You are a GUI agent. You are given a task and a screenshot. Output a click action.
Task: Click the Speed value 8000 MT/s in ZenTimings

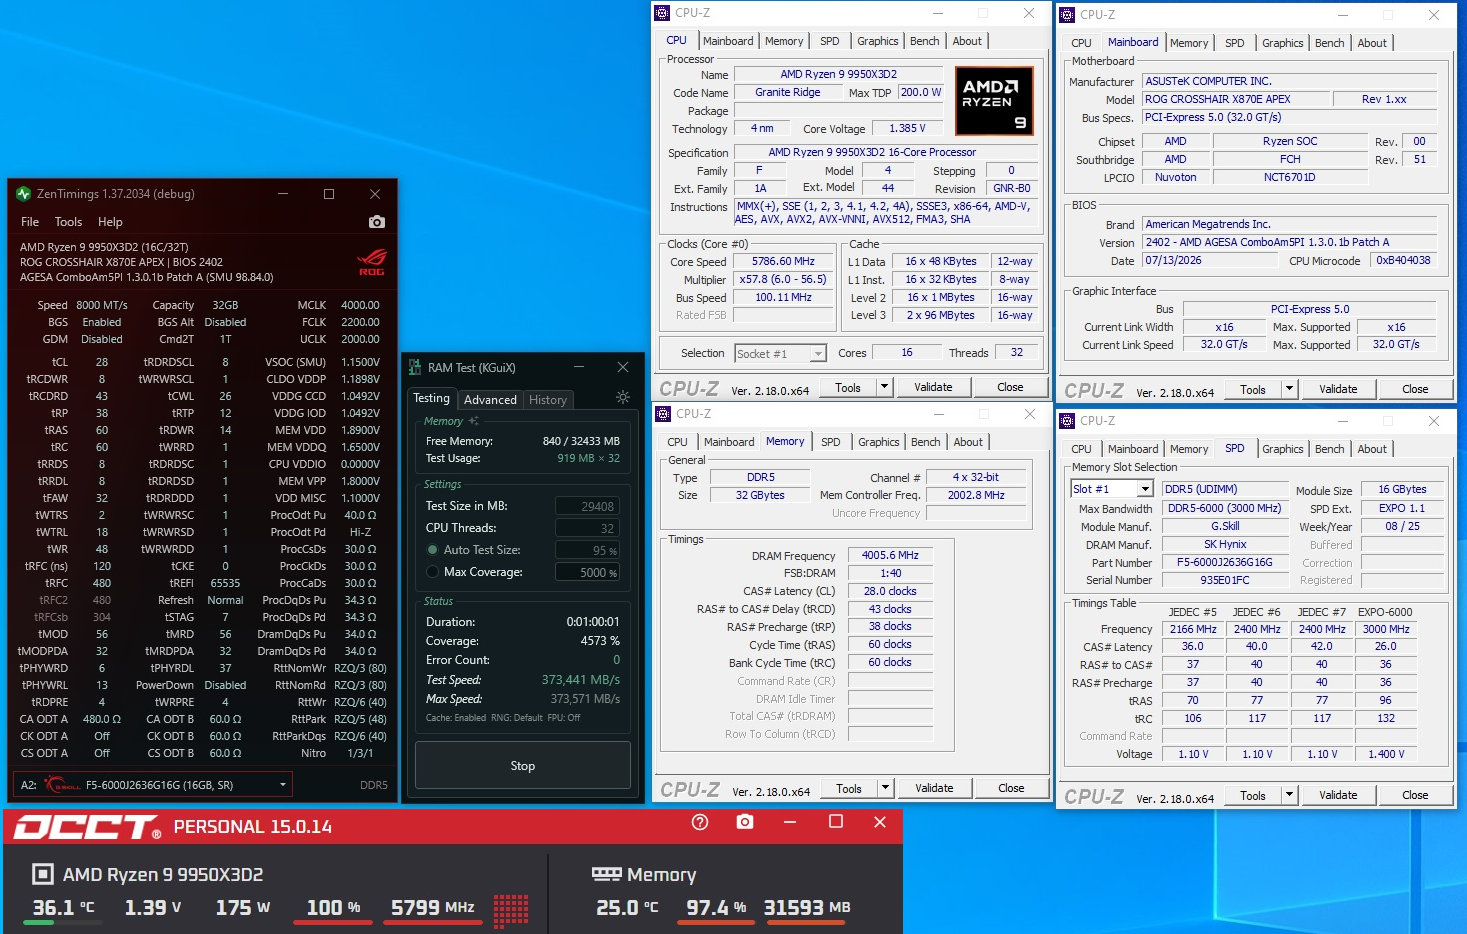(x=102, y=305)
